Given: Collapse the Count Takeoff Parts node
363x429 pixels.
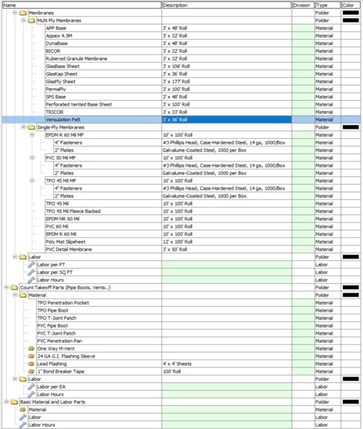Looking at the screenshot, I should (6, 287).
